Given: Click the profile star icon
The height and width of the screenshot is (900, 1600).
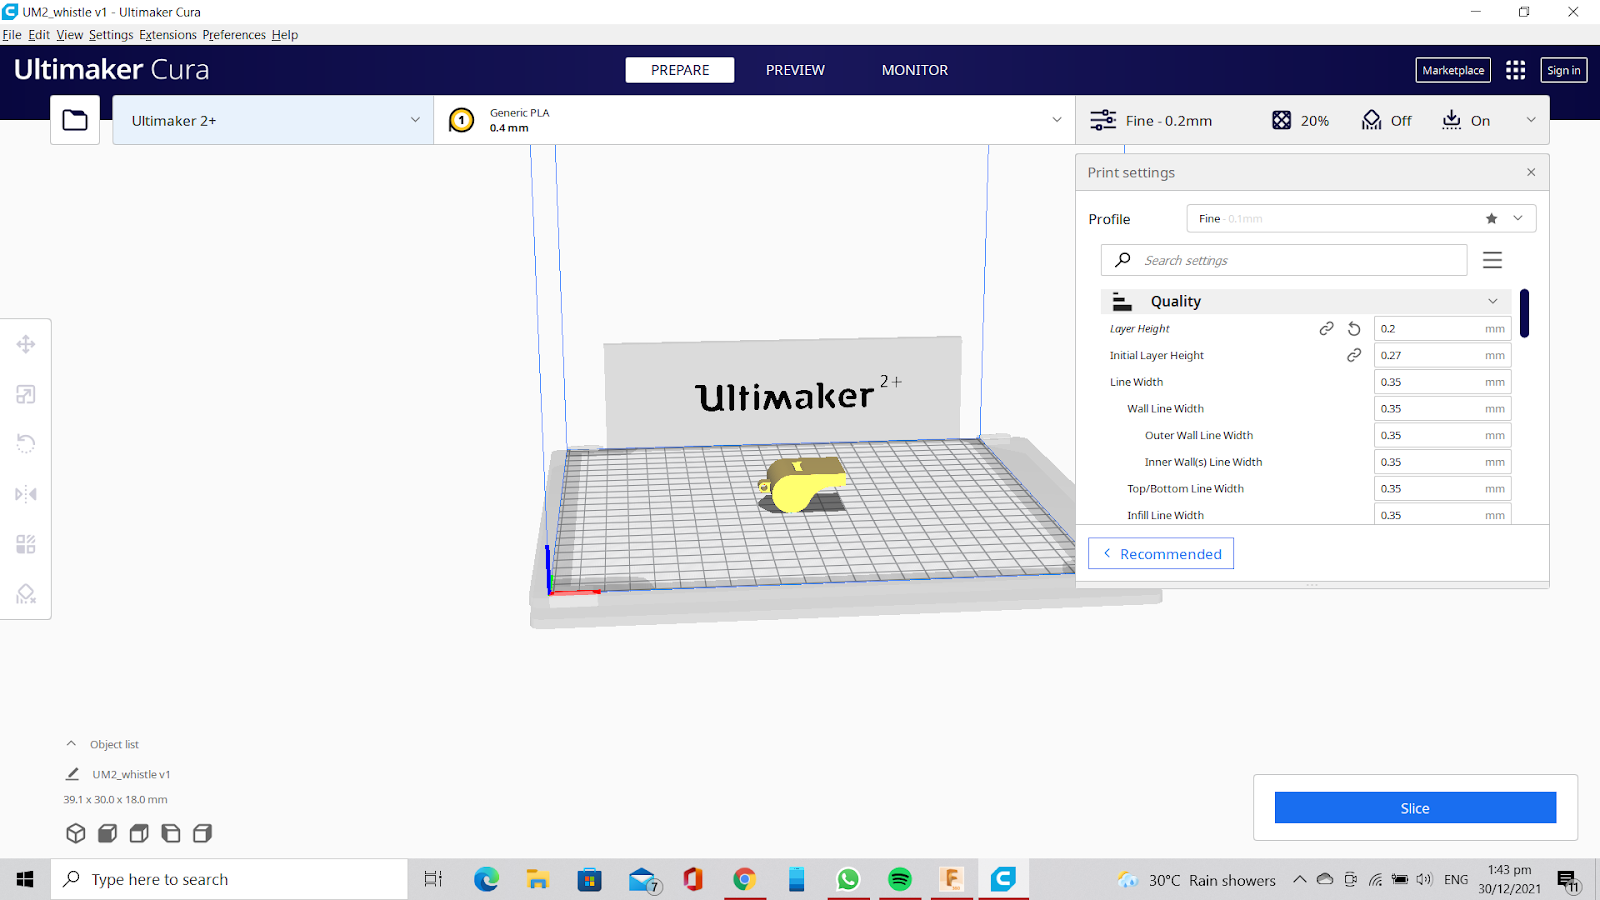Looking at the screenshot, I should click(x=1492, y=218).
